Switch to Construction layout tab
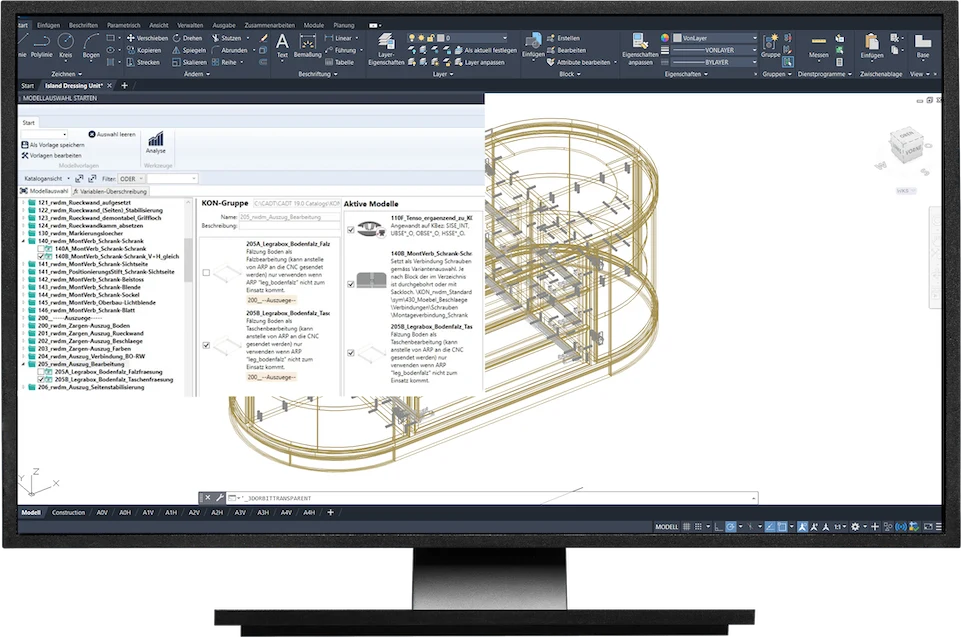This screenshot has width=961, height=637. [68, 513]
